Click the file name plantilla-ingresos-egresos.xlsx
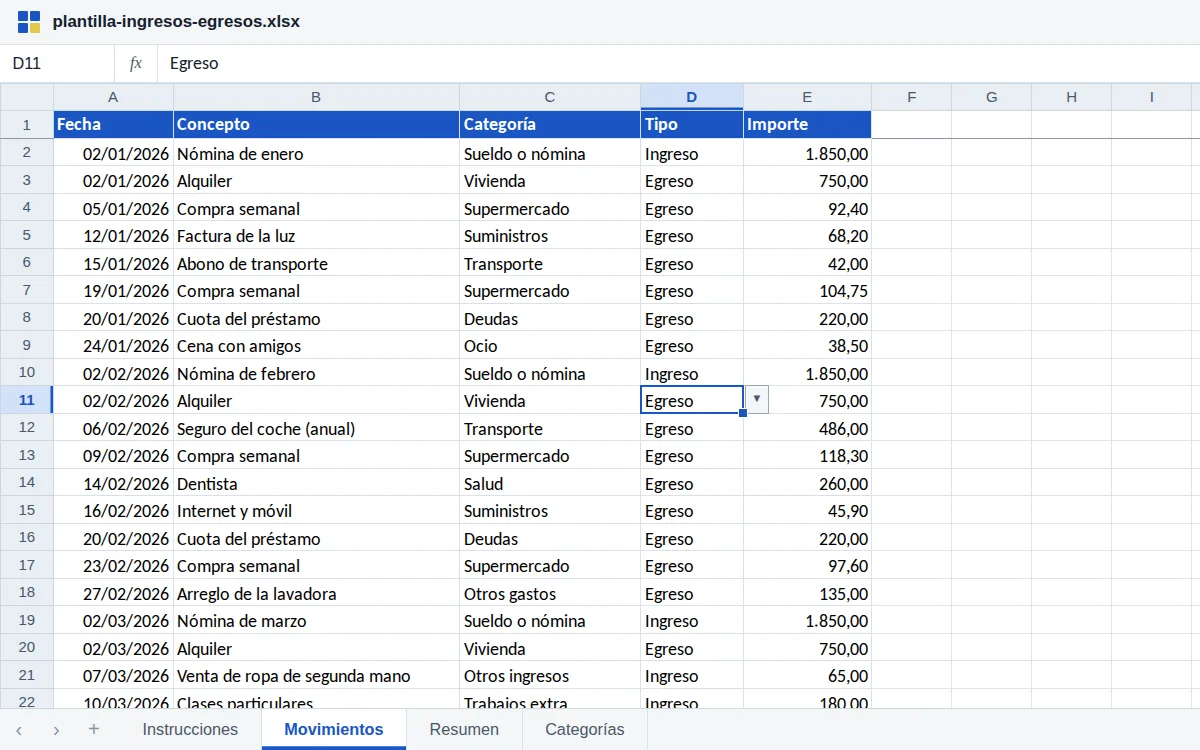The height and width of the screenshot is (750, 1200). click(x=176, y=22)
